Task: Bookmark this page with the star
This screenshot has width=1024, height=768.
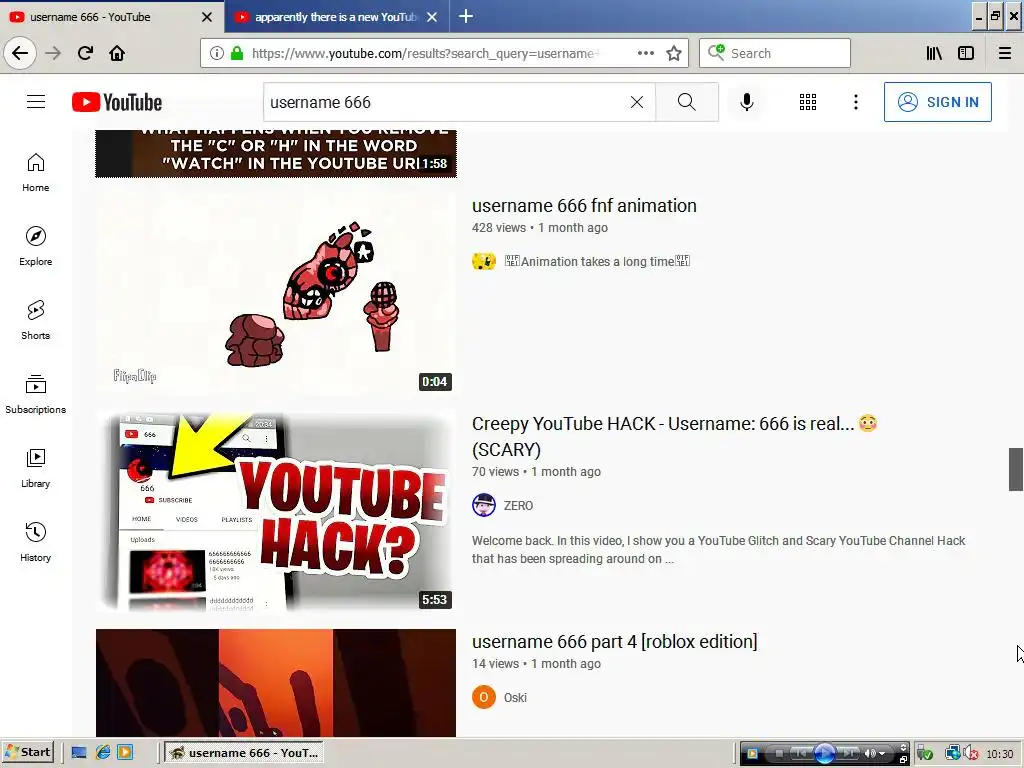Action: click(674, 53)
